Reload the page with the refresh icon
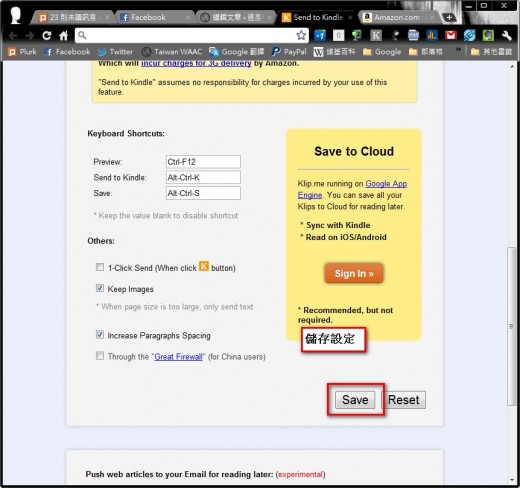The width and height of the screenshot is (520, 488). tap(47, 35)
